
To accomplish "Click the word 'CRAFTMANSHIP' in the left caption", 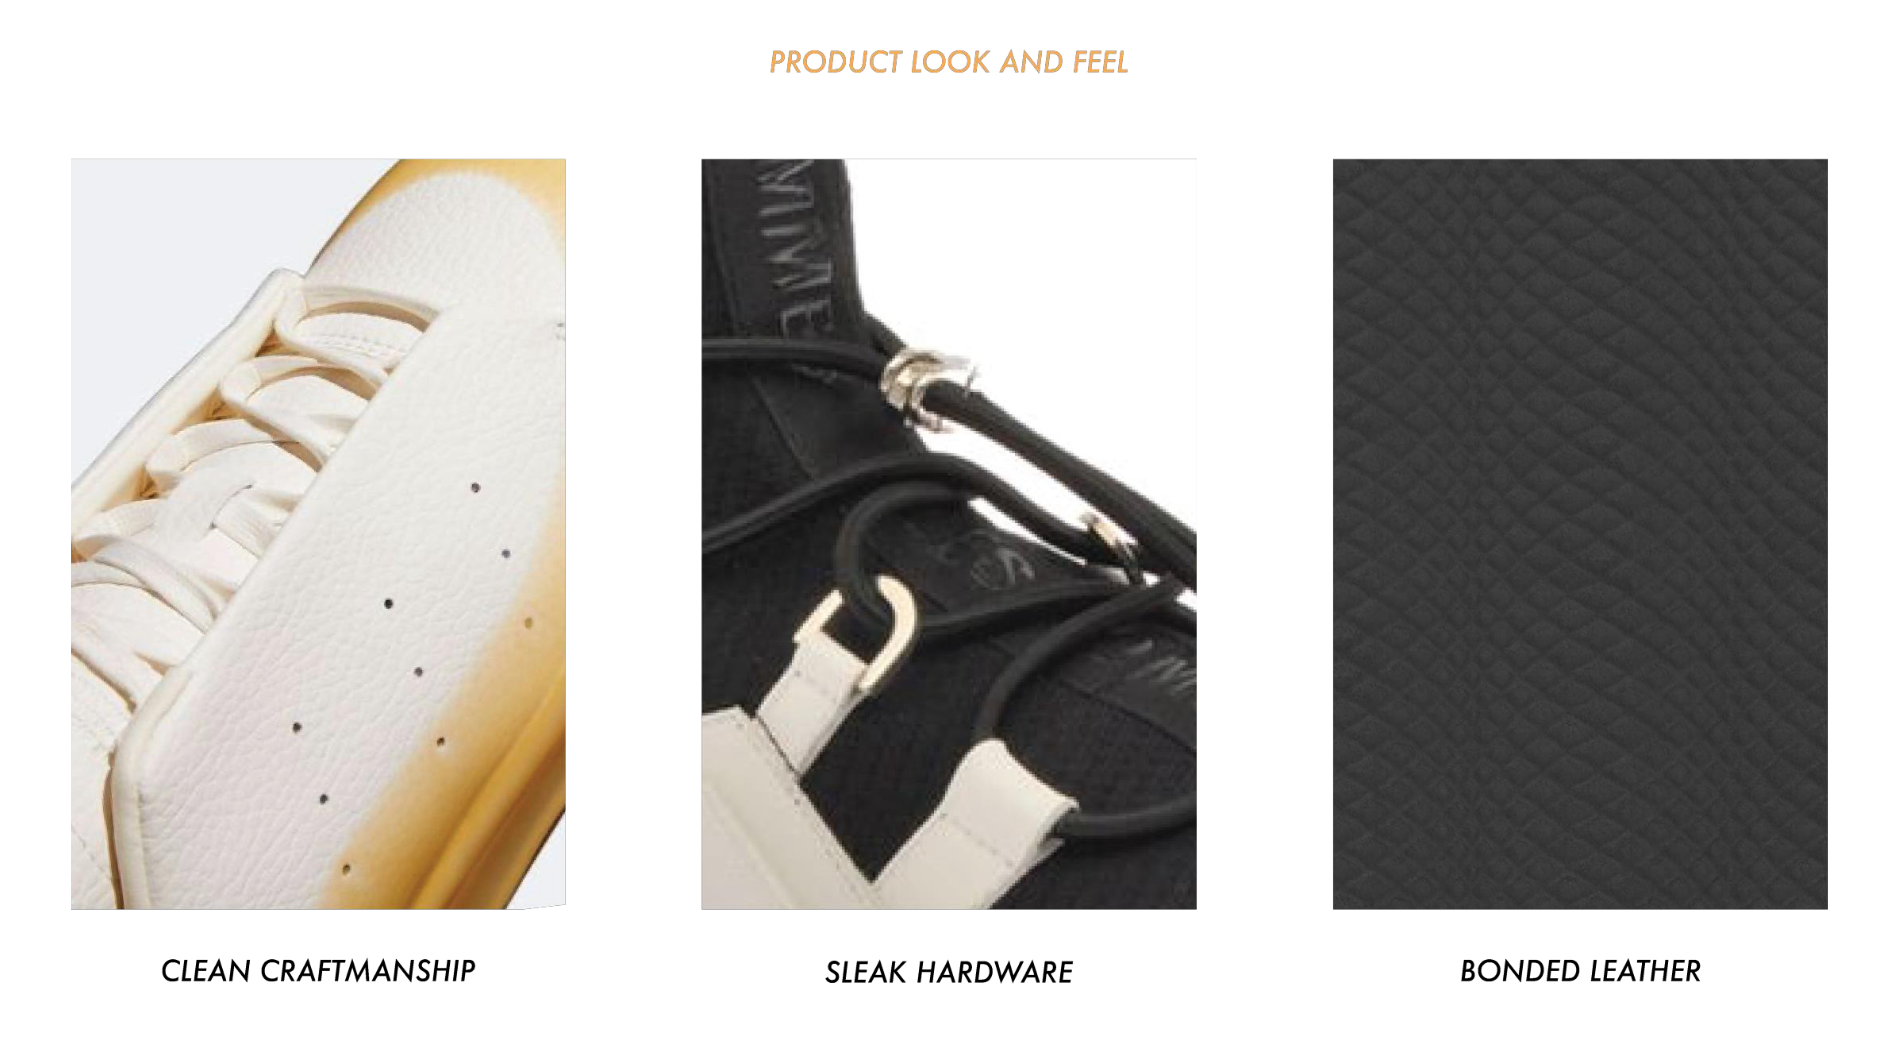I will pyautogui.click(x=367, y=971).
